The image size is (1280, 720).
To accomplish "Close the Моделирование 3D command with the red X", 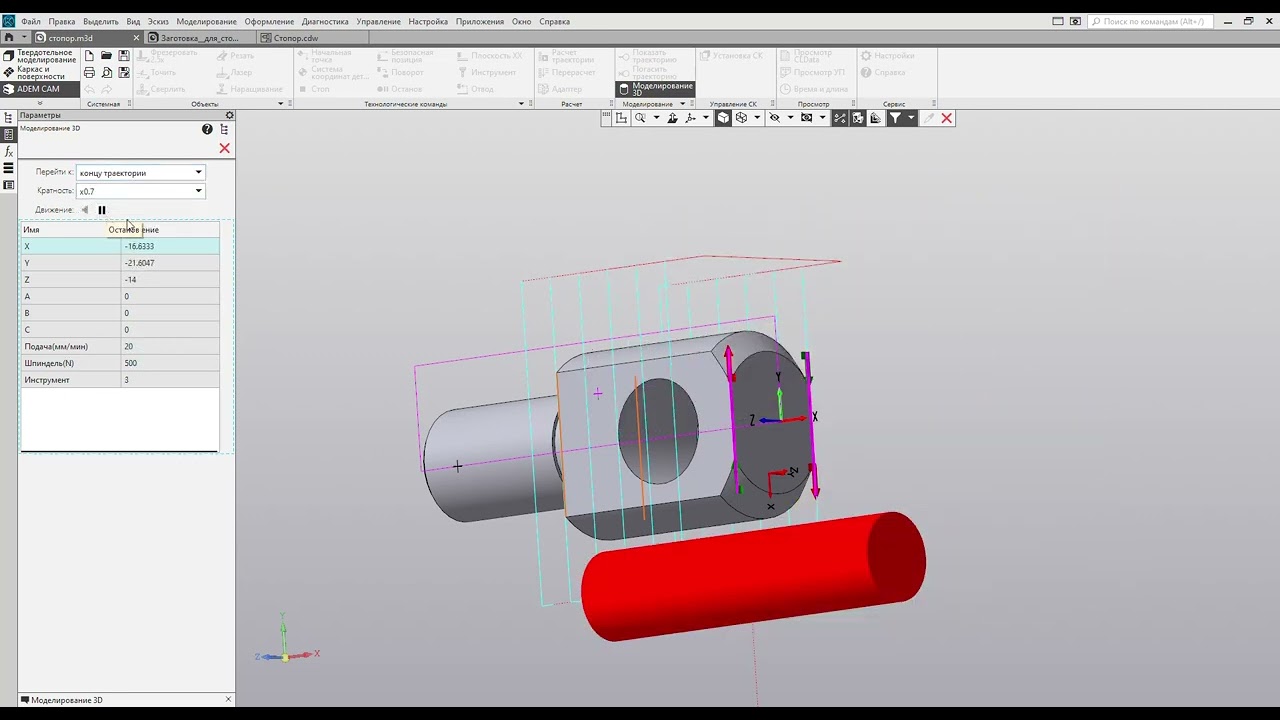I will click(224, 148).
